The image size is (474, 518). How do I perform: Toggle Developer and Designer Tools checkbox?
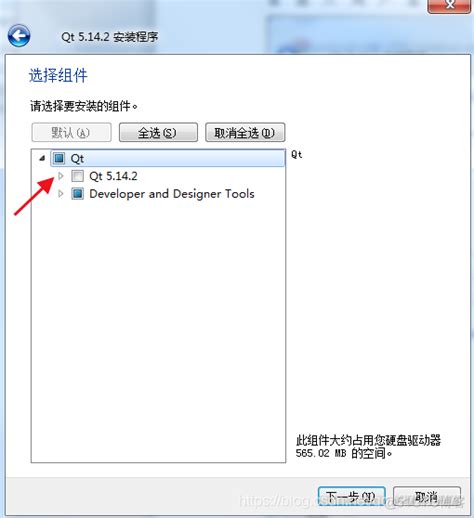pos(78,194)
